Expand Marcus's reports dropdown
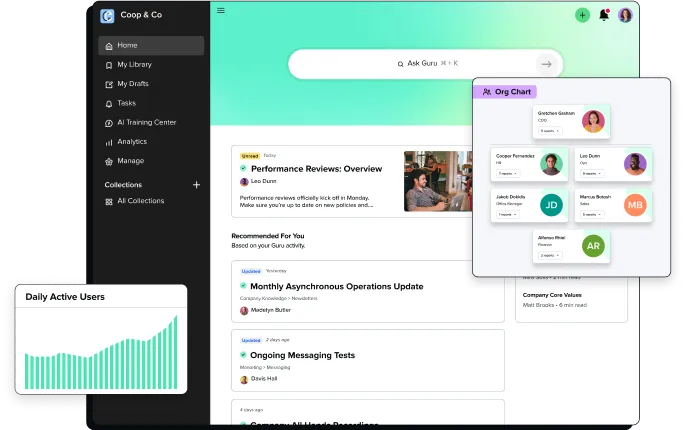This screenshot has width=683, height=430. pos(592,214)
